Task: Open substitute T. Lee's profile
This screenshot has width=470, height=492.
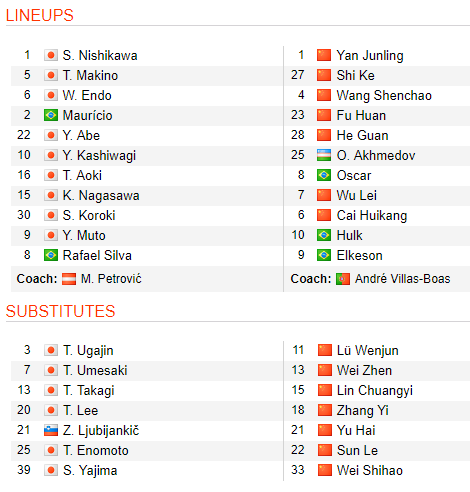Action: pyautogui.click(x=81, y=411)
